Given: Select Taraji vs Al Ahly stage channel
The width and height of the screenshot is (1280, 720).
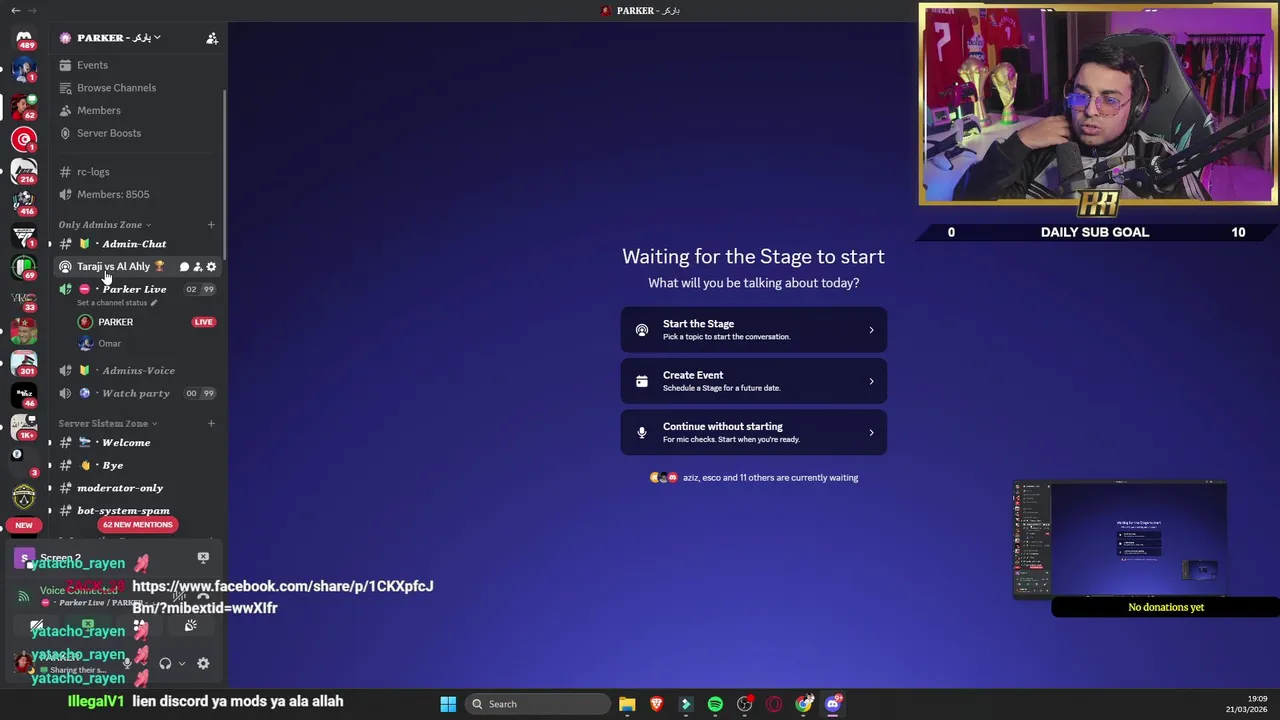Looking at the screenshot, I should point(113,267).
